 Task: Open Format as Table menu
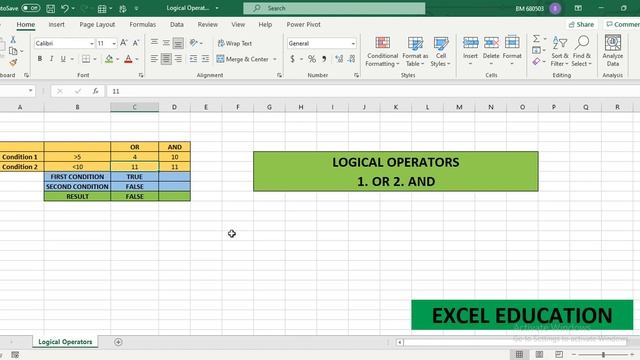[415, 51]
